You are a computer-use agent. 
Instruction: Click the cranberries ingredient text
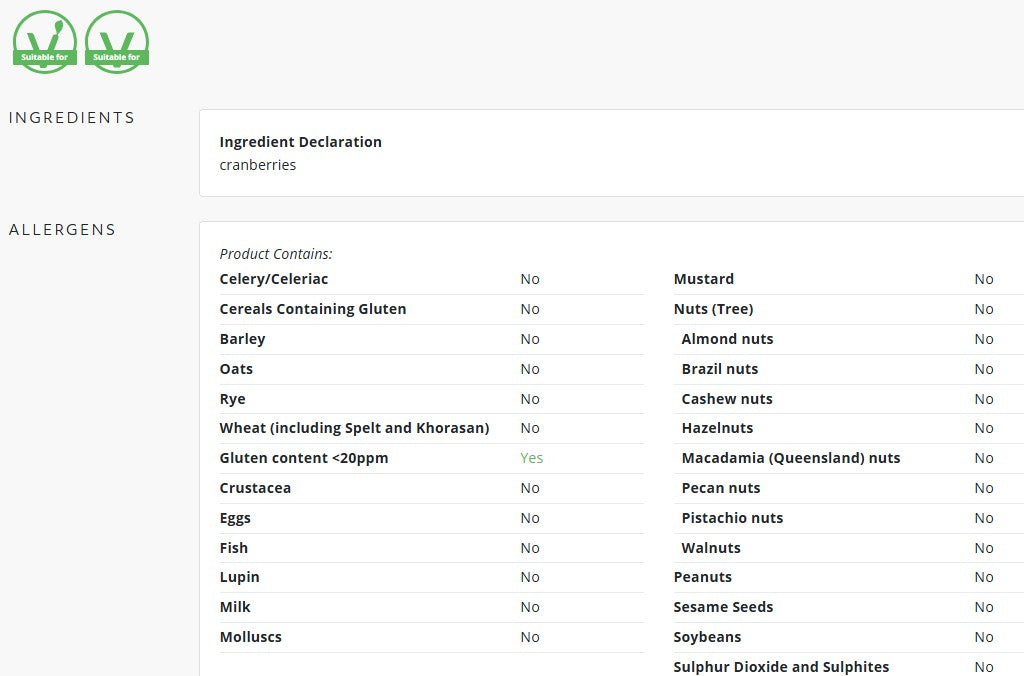257,165
